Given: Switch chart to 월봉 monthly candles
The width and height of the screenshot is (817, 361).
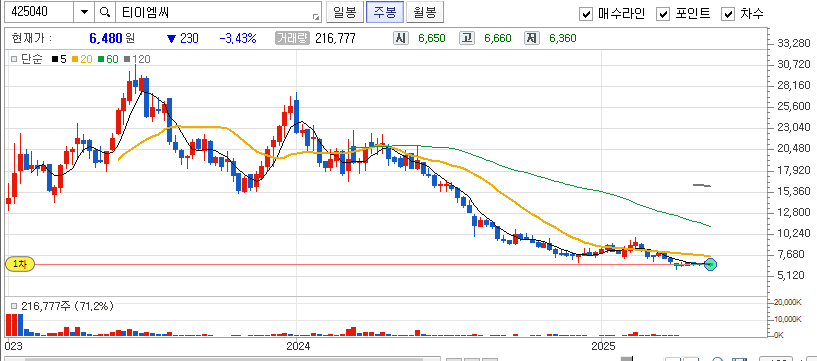Looking at the screenshot, I should [425, 13].
